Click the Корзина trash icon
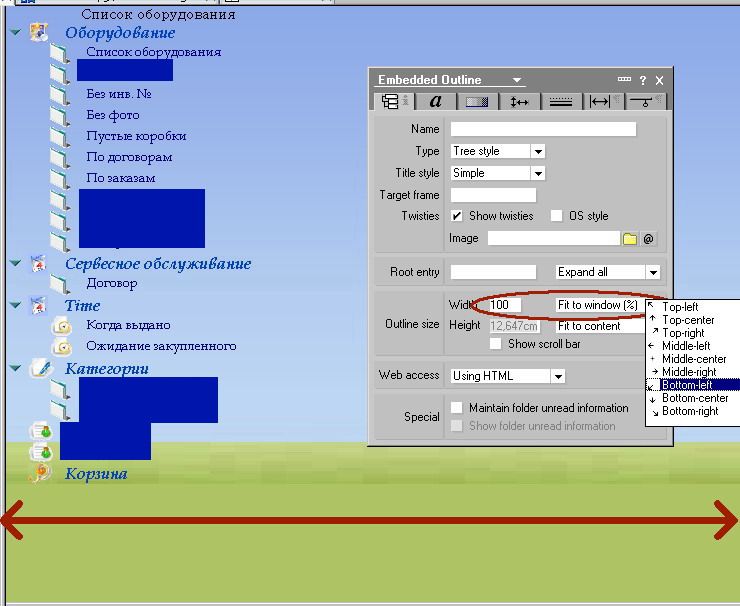This screenshot has height=606, width=740. point(40,474)
